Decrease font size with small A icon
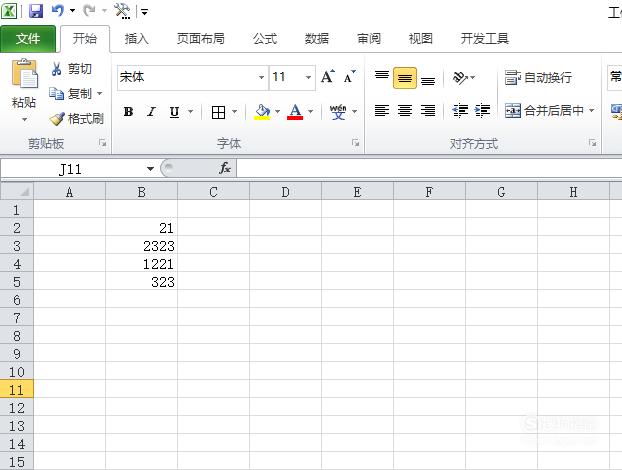The image size is (622, 470). pyautogui.click(x=349, y=77)
